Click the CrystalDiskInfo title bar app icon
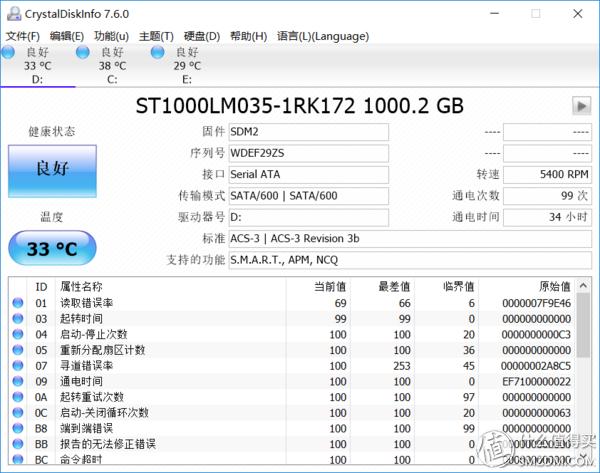600x473 pixels. coord(14,14)
